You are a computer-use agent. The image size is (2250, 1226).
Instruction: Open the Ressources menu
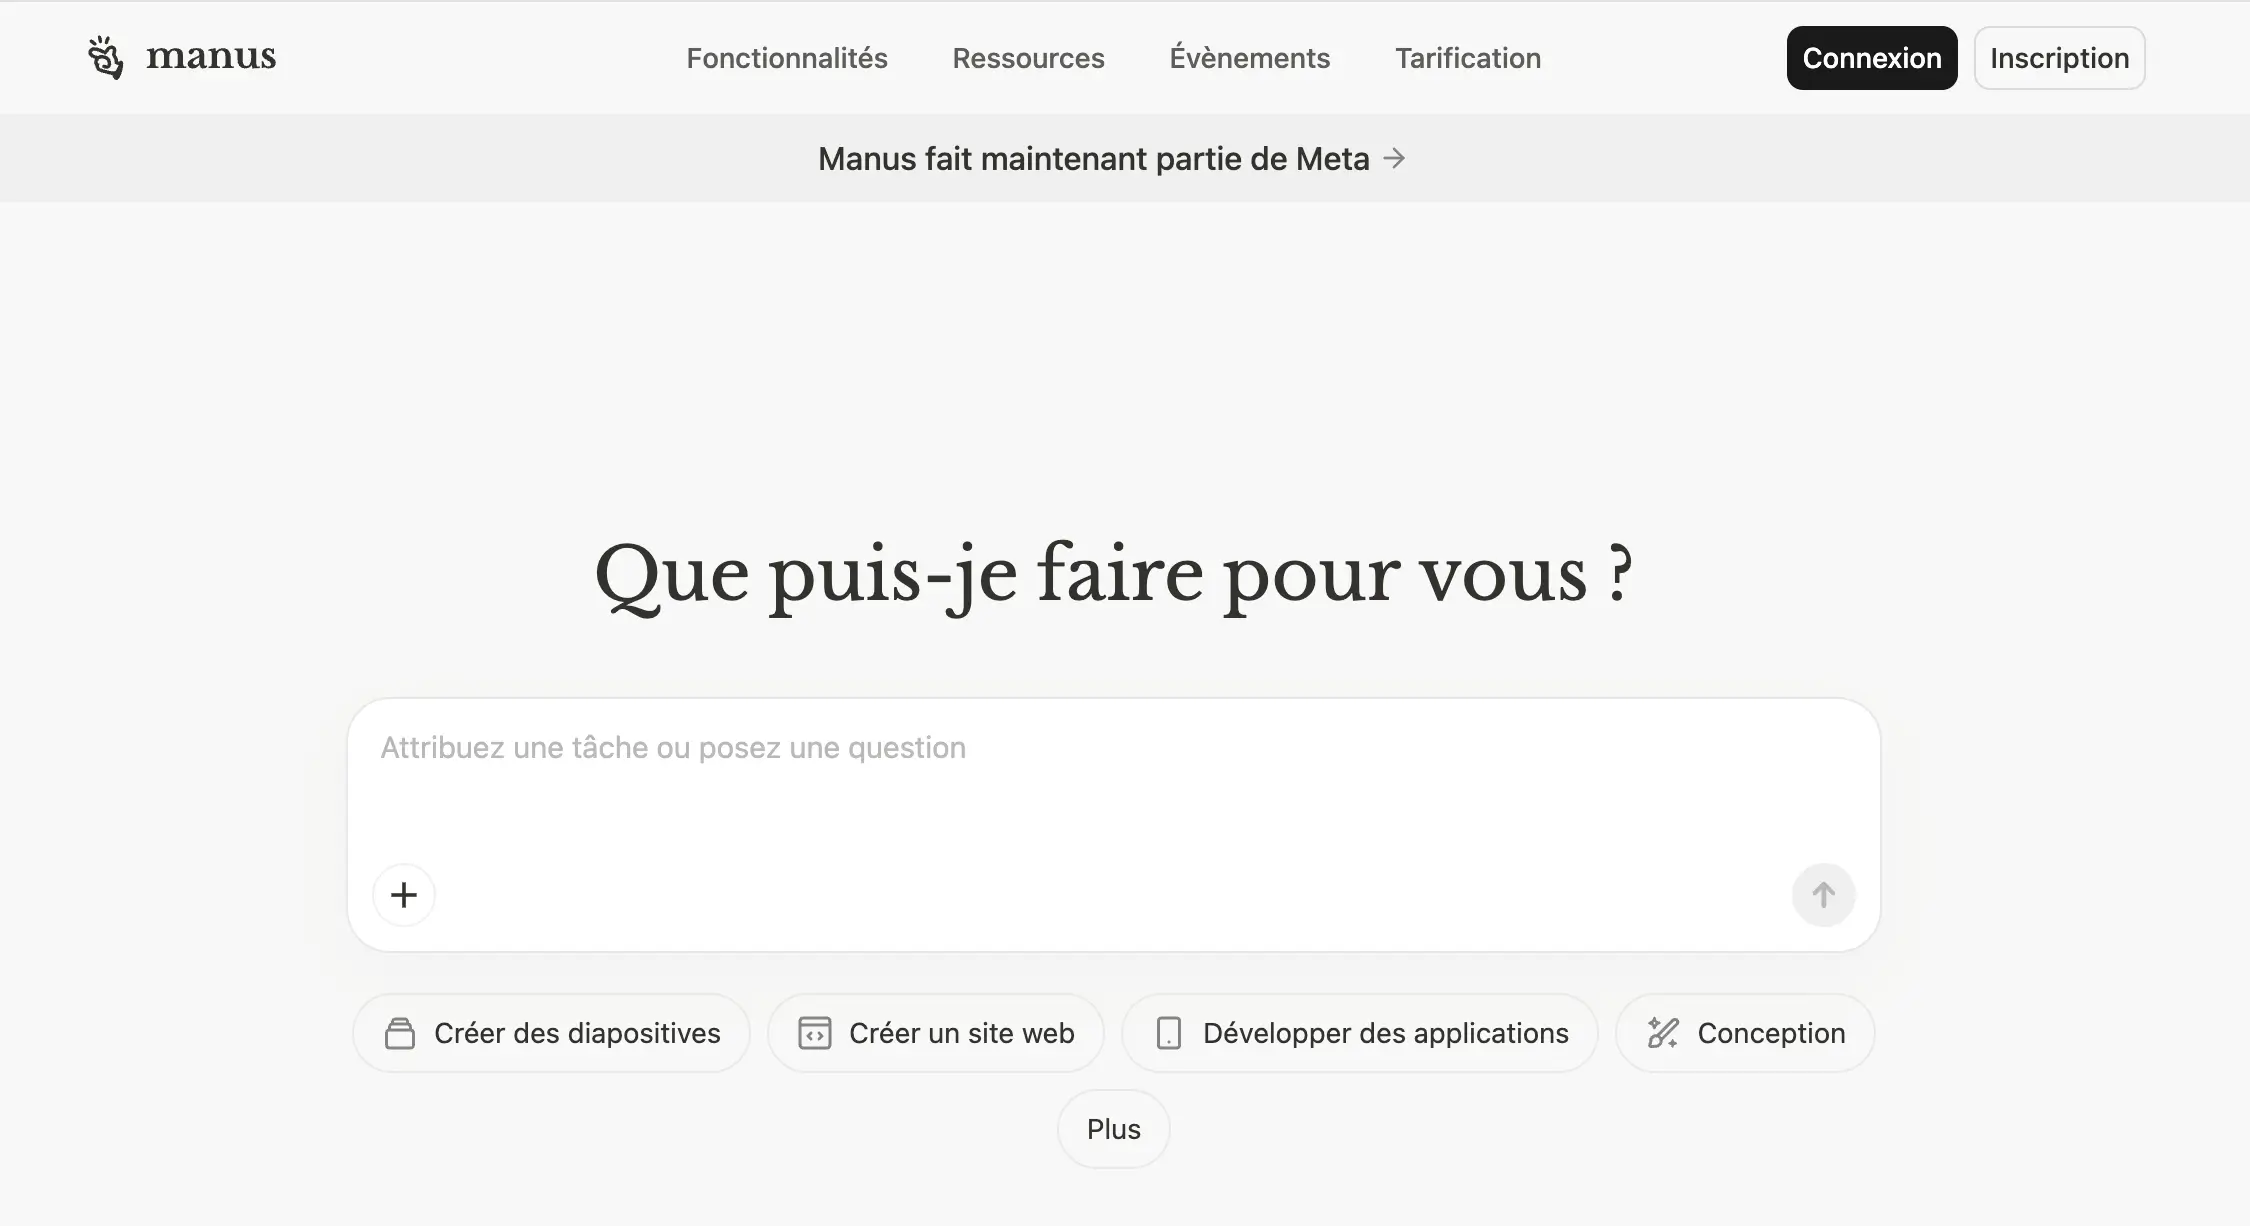1028,58
